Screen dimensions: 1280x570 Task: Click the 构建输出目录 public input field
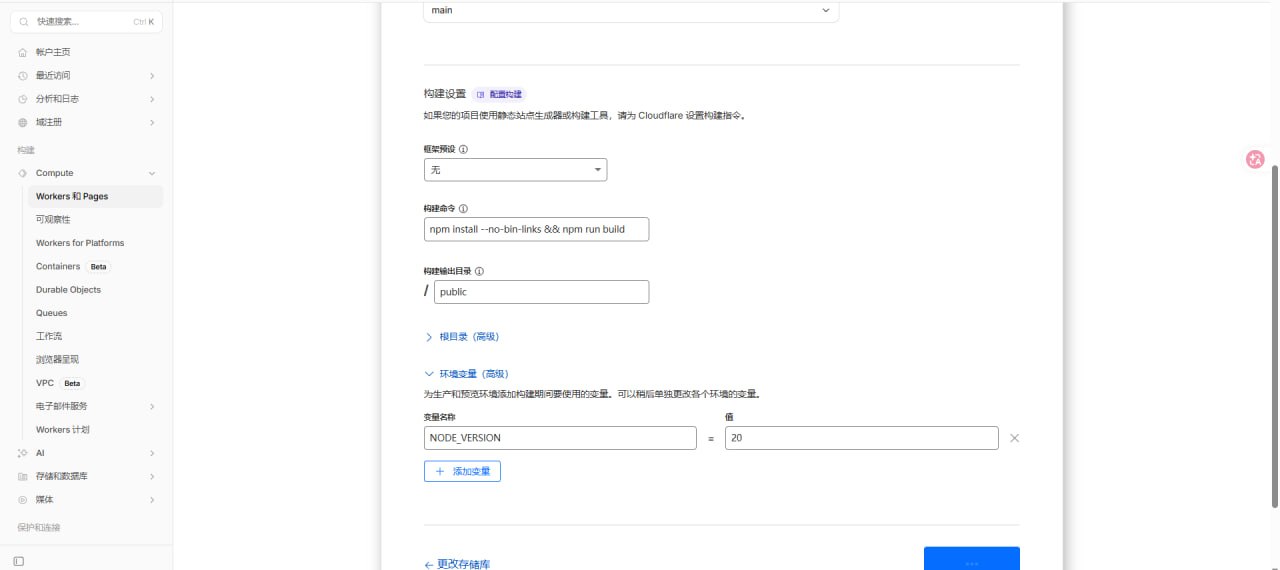coord(541,292)
